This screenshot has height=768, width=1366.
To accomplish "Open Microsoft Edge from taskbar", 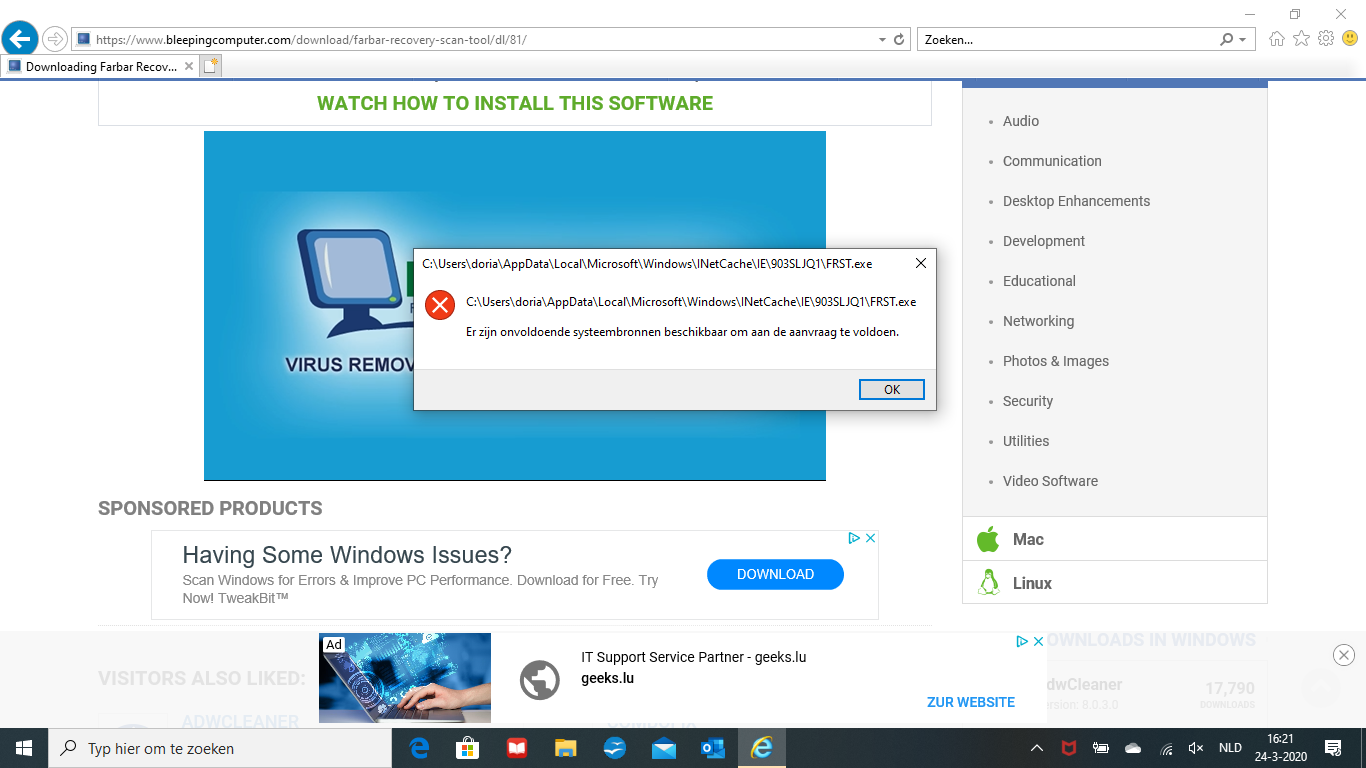I will tap(419, 748).
